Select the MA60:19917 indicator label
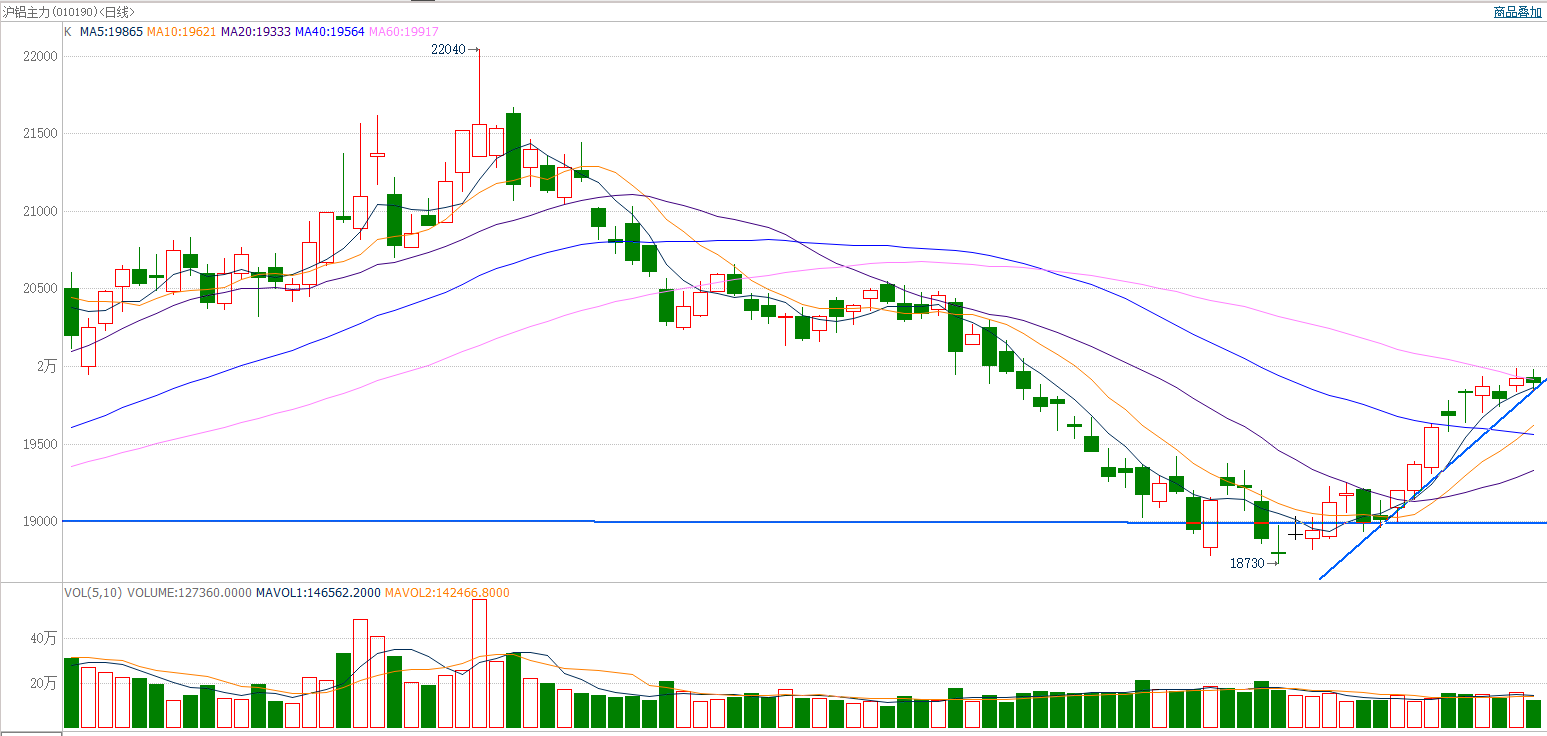Image resolution: width=1547 pixels, height=736 pixels. (x=404, y=32)
